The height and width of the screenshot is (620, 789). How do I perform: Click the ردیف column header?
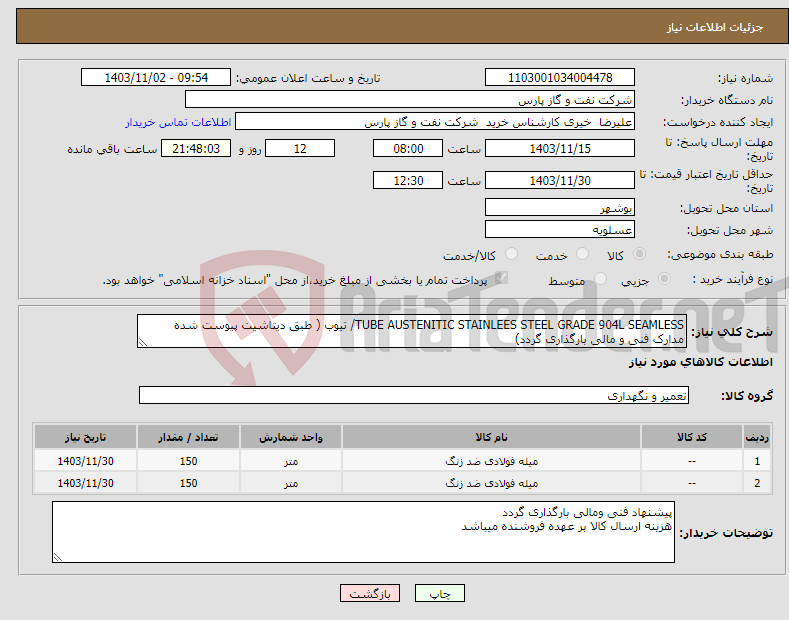[757, 437]
